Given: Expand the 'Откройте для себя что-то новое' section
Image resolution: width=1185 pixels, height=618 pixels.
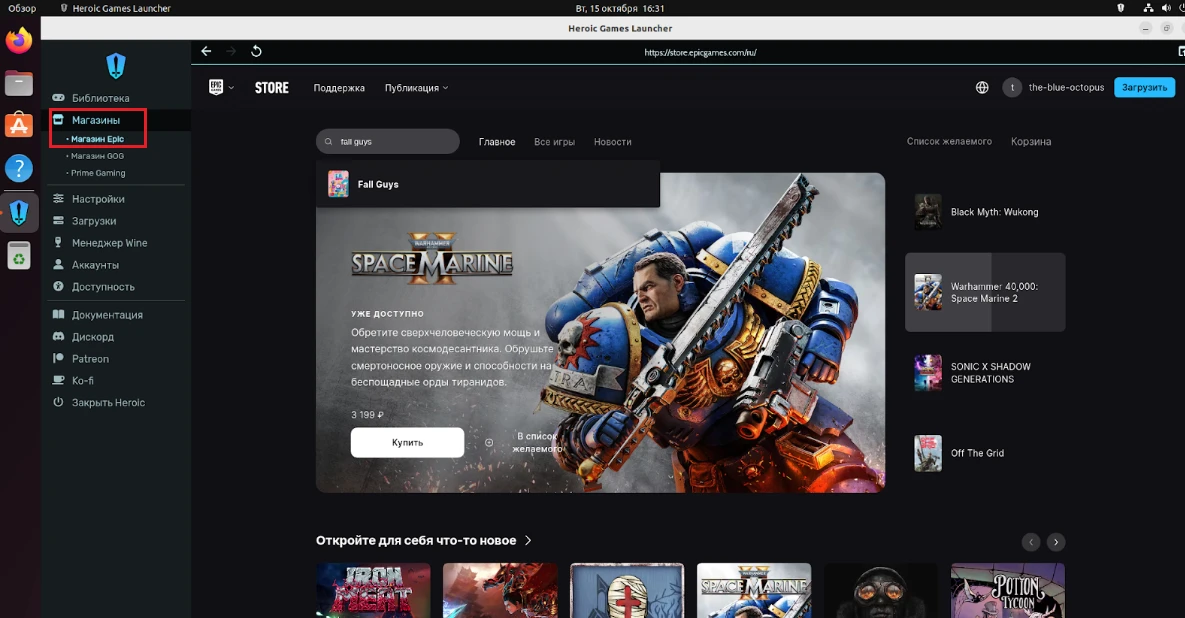Looking at the screenshot, I should (x=528, y=541).
